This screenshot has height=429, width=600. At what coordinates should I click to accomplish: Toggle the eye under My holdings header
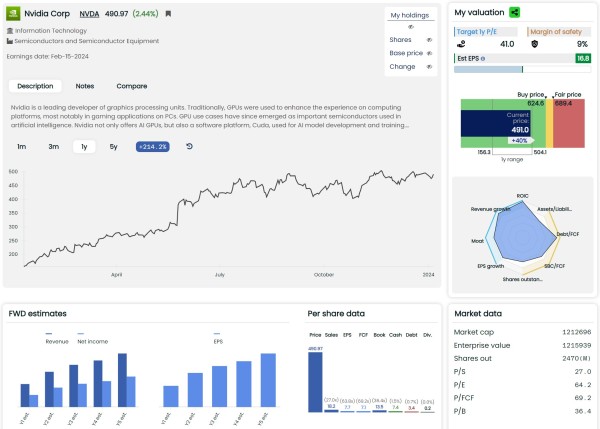coord(410,27)
